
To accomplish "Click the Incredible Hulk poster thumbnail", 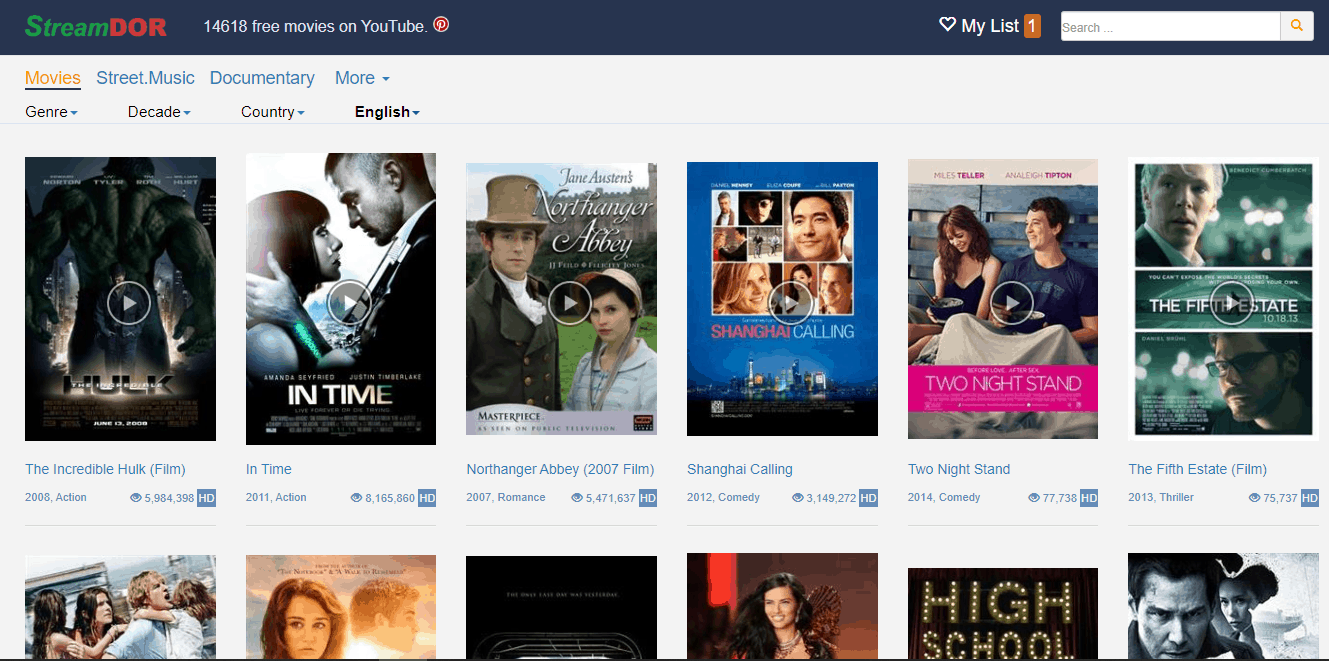I will pos(120,299).
